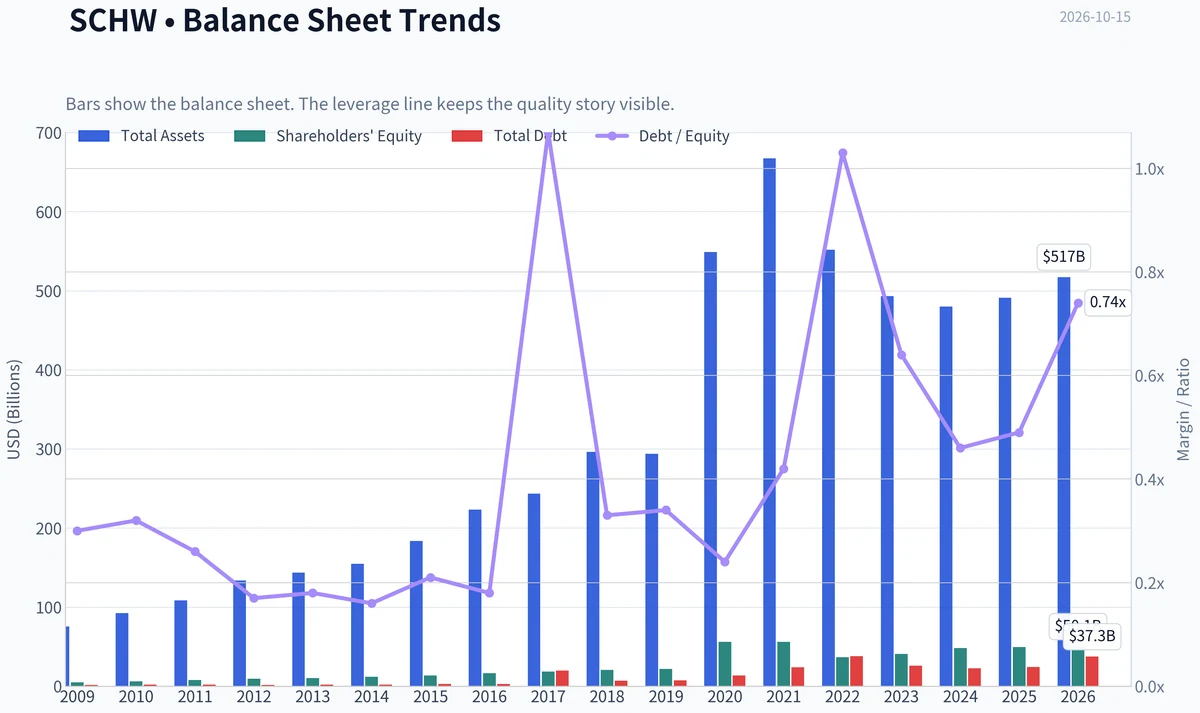Toggle the Total Assets legend series

[142, 136]
